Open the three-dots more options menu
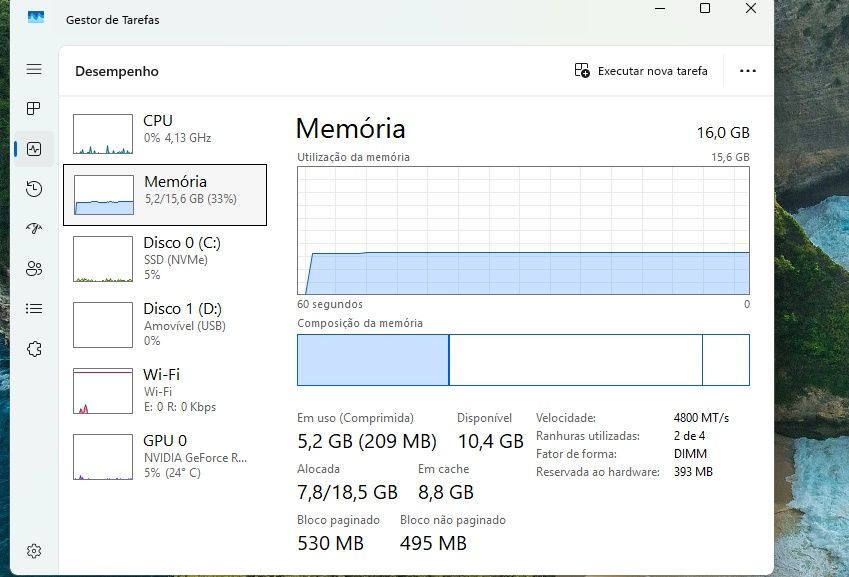 747,71
